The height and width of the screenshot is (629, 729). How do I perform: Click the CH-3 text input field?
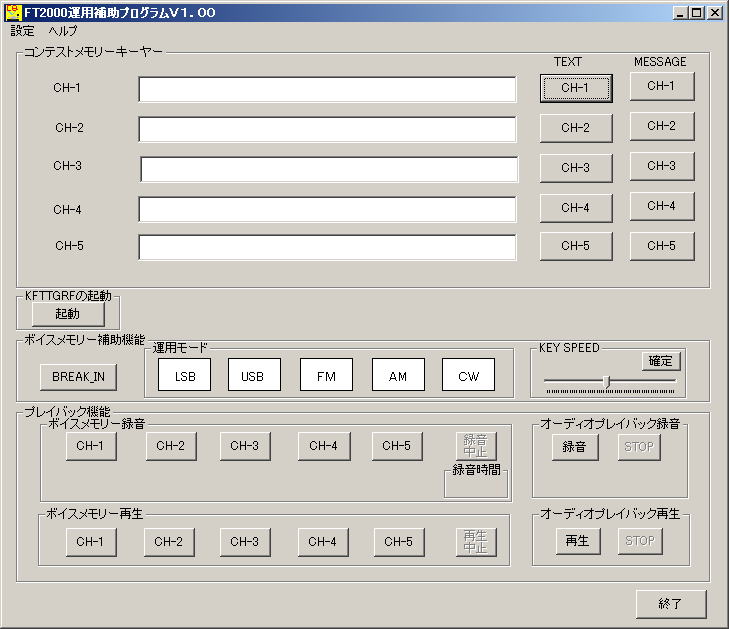point(329,169)
